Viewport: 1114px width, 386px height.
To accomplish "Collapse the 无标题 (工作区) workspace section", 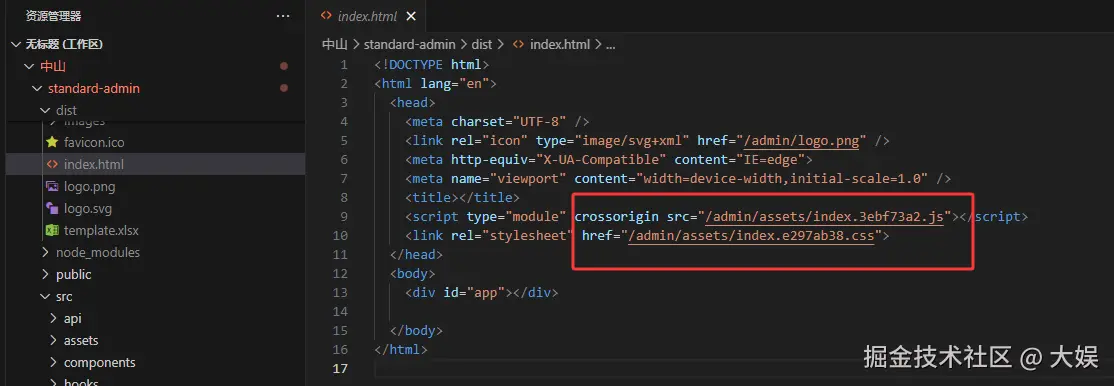I will point(16,44).
